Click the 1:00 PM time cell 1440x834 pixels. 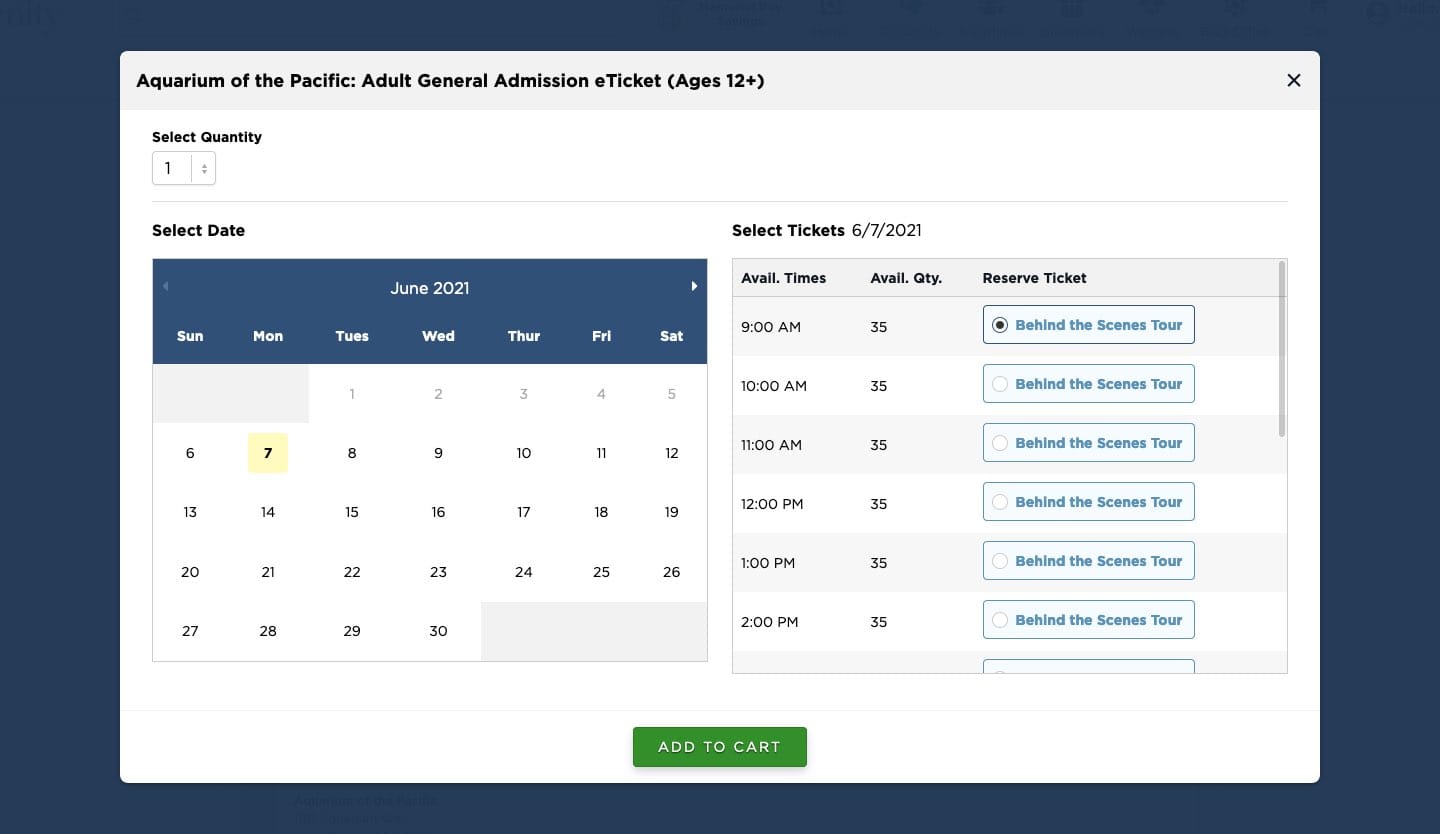[x=768, y=563]
